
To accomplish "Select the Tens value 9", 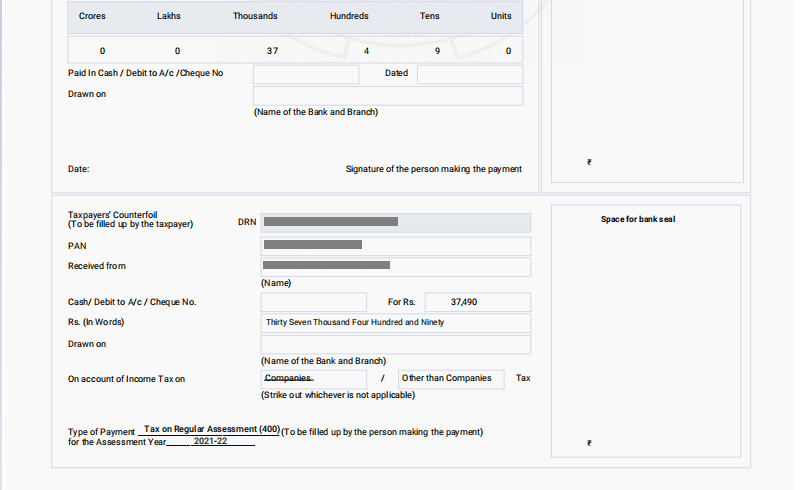I will pyautogui.click(x=436, y=50).
